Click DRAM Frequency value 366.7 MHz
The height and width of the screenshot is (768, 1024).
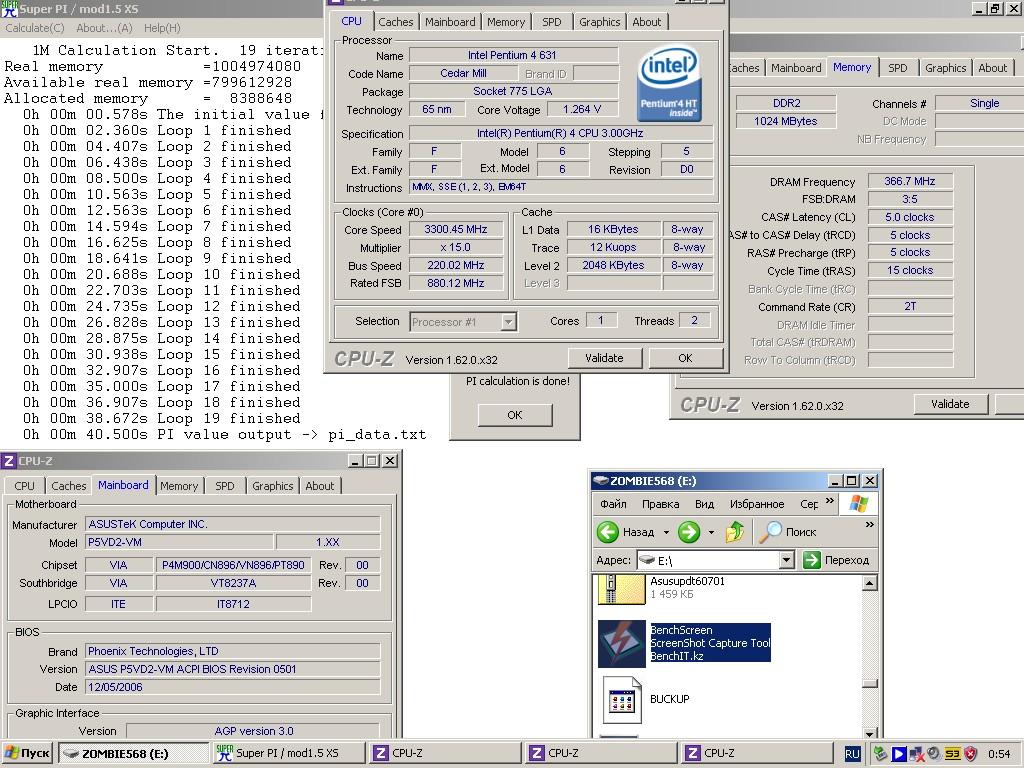[x=910, y=182]
